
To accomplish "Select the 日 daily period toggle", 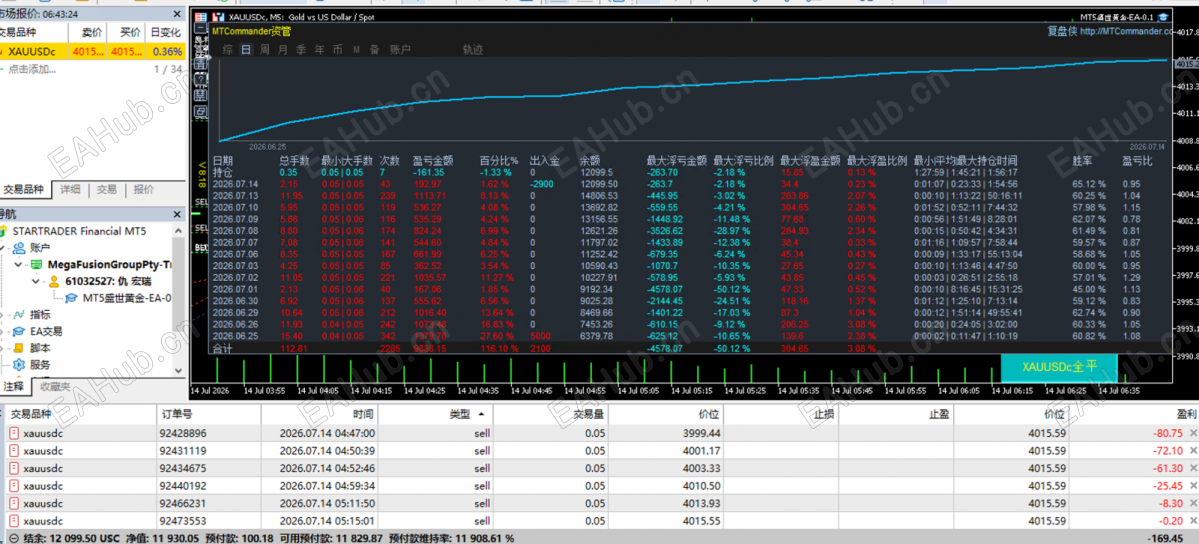I will 245,50.
